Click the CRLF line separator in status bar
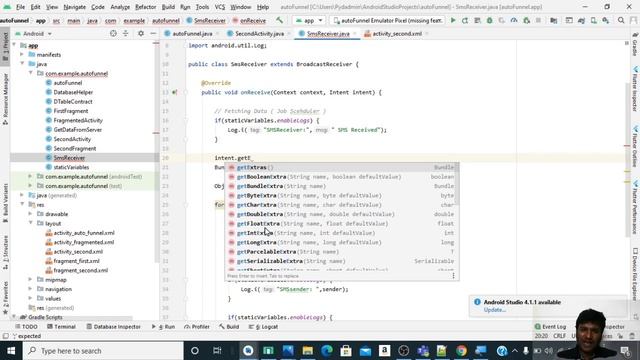The height and width of the screenshot is (360, 640). coord(559,336)
